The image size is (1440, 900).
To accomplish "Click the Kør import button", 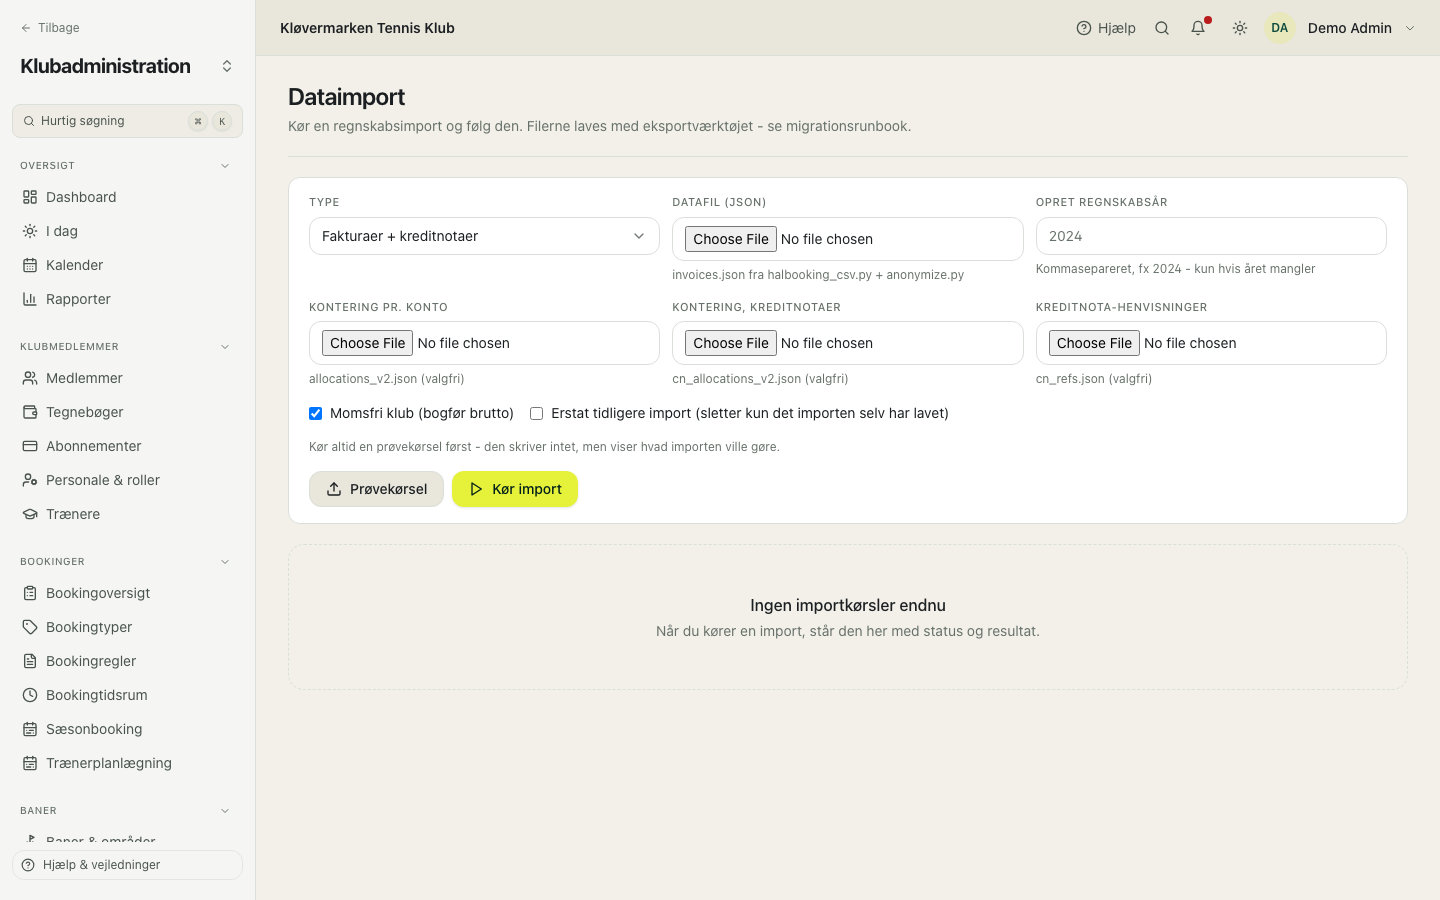I will click(515, 489).
